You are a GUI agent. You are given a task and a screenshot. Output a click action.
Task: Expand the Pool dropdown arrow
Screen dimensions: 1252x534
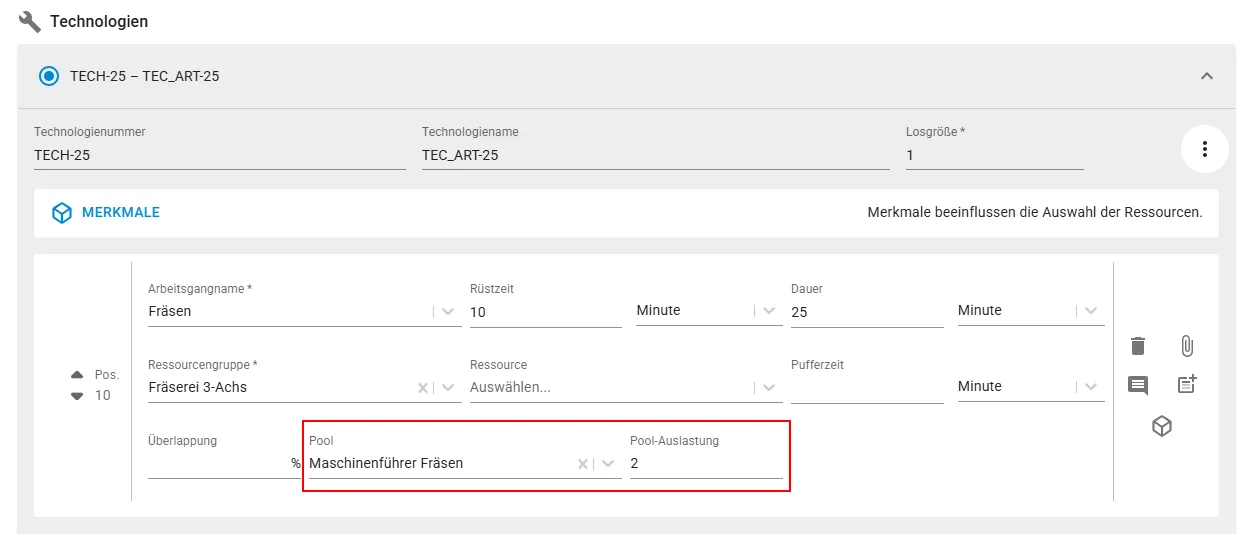pyautogui.click(x=608, y=463)
